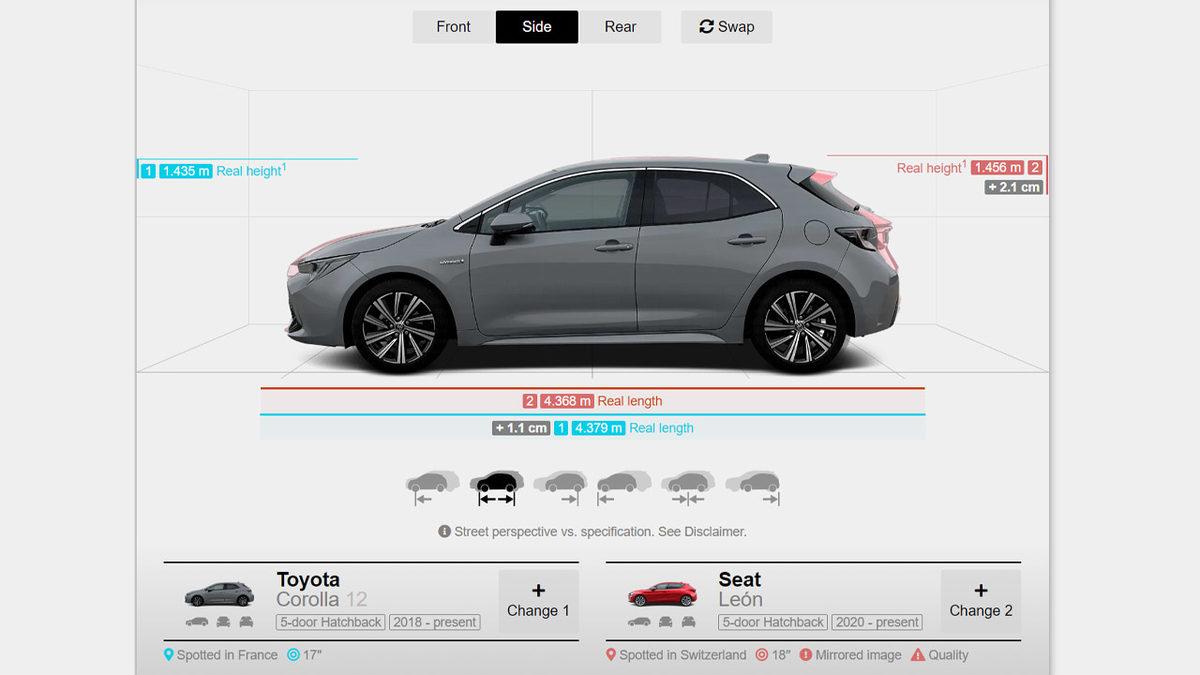Click the 2018 - present tag for Corolla
The height and width of the screenshot is (675, 1200).
(434, 622)
